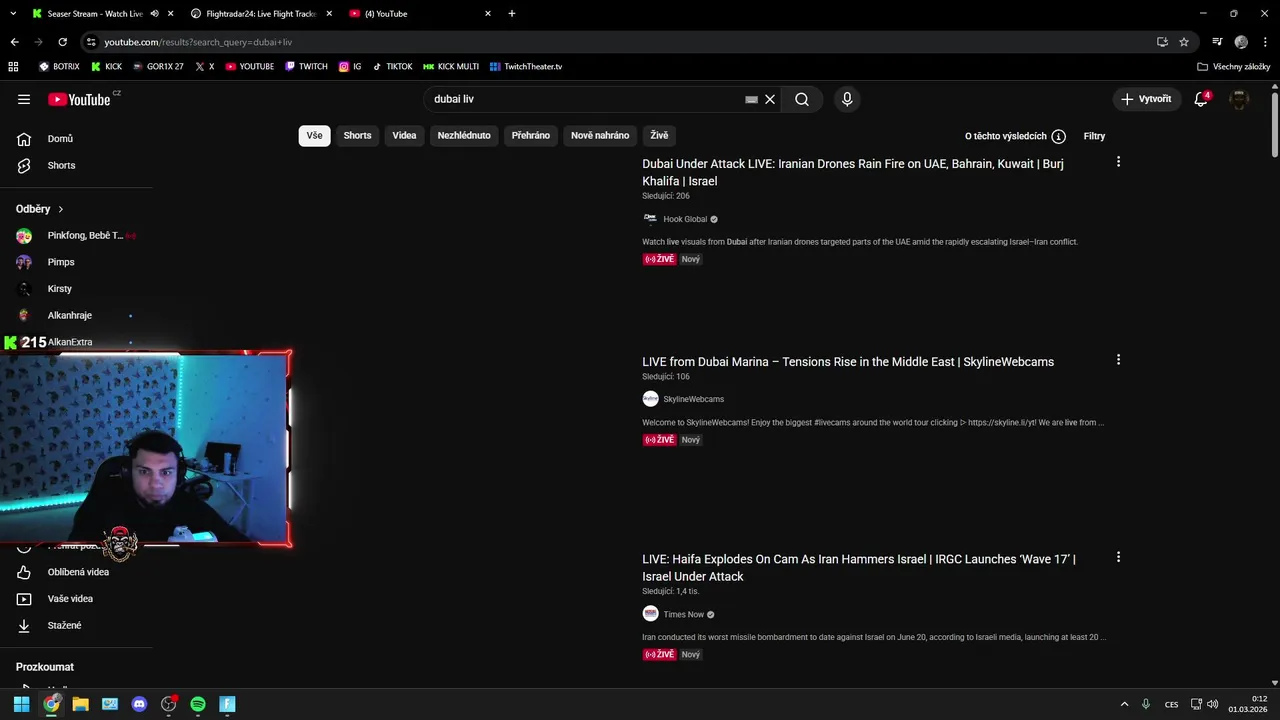
Task: Click the page vertical scrollbar thumb
Action: tap(1274, 123)
